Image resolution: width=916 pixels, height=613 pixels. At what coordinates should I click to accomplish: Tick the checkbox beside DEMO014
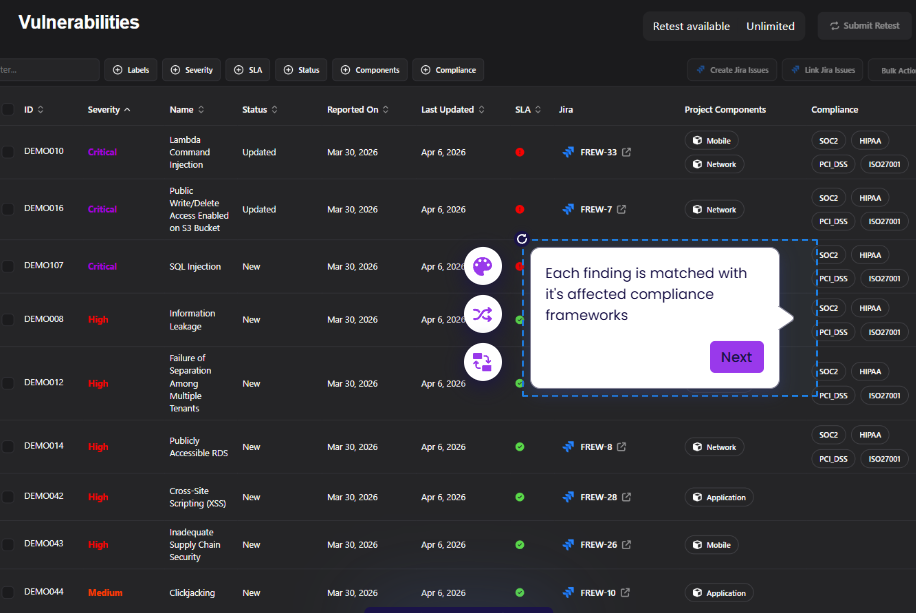[x=8, y=447]
